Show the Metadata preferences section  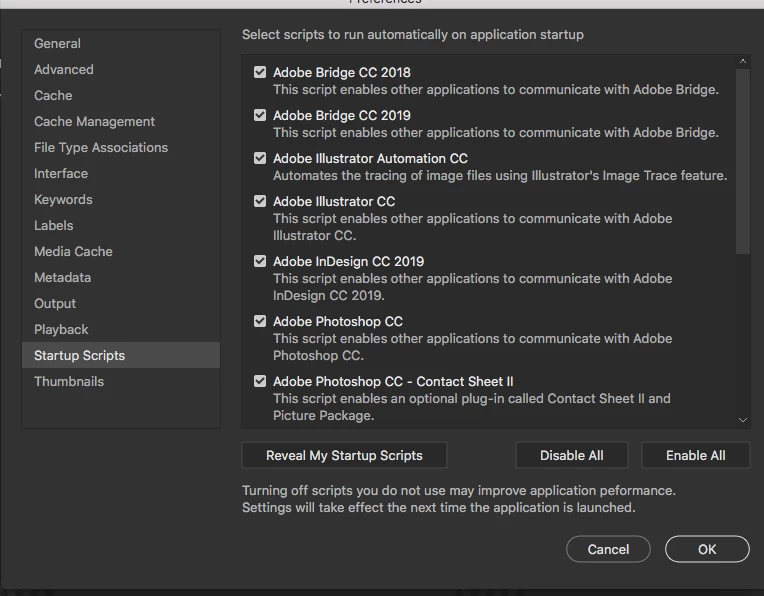pyautogui.click(x=62, y=277)
